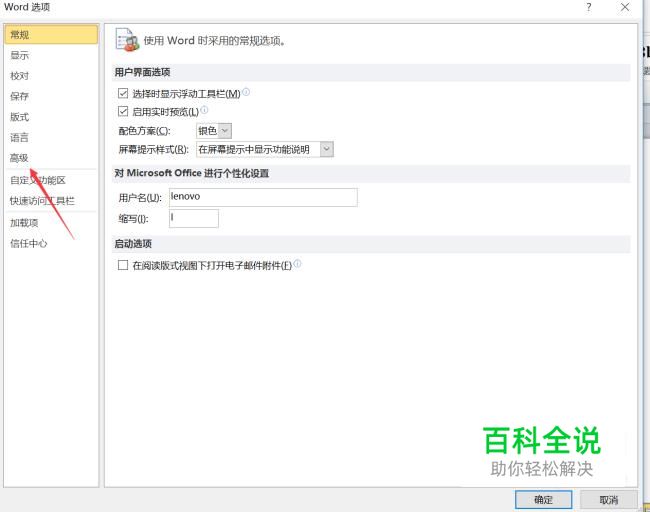Image resolution: width=650 pixels, height=512 pixels.
Task: Open the 校对 category
Action: point(19,76)
